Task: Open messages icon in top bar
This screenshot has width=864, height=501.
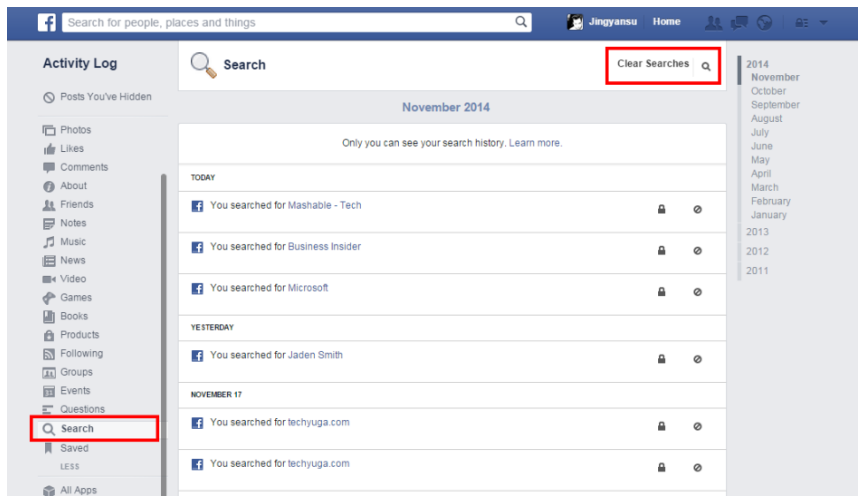Action: [739, 23]
